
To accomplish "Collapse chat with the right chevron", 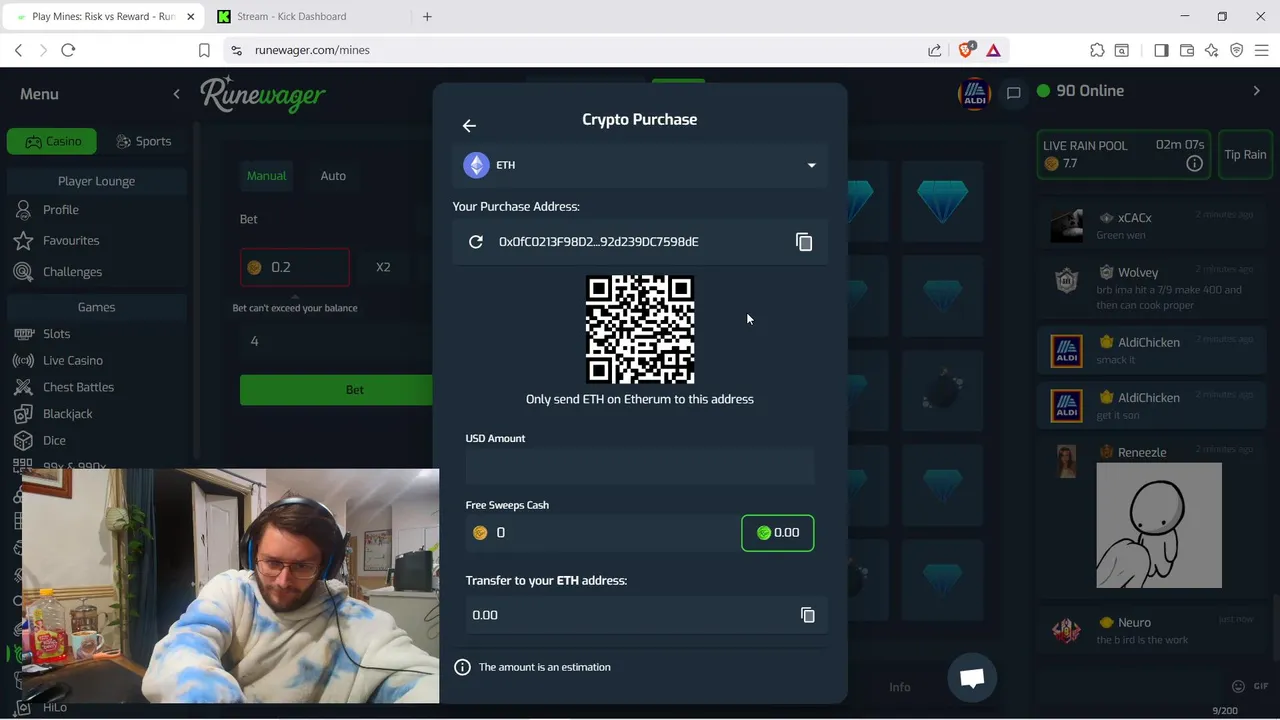I will (1257, 91).
